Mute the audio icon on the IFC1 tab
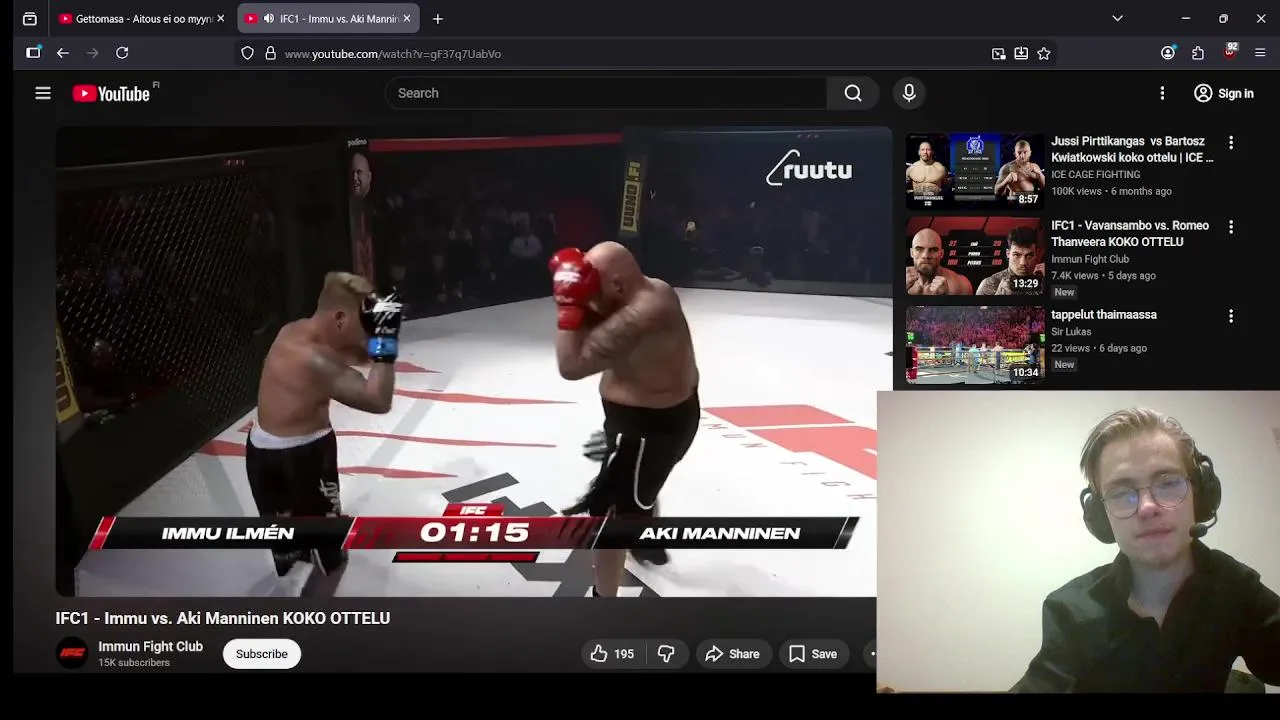The image size is (1280, 720). [269, 19]
